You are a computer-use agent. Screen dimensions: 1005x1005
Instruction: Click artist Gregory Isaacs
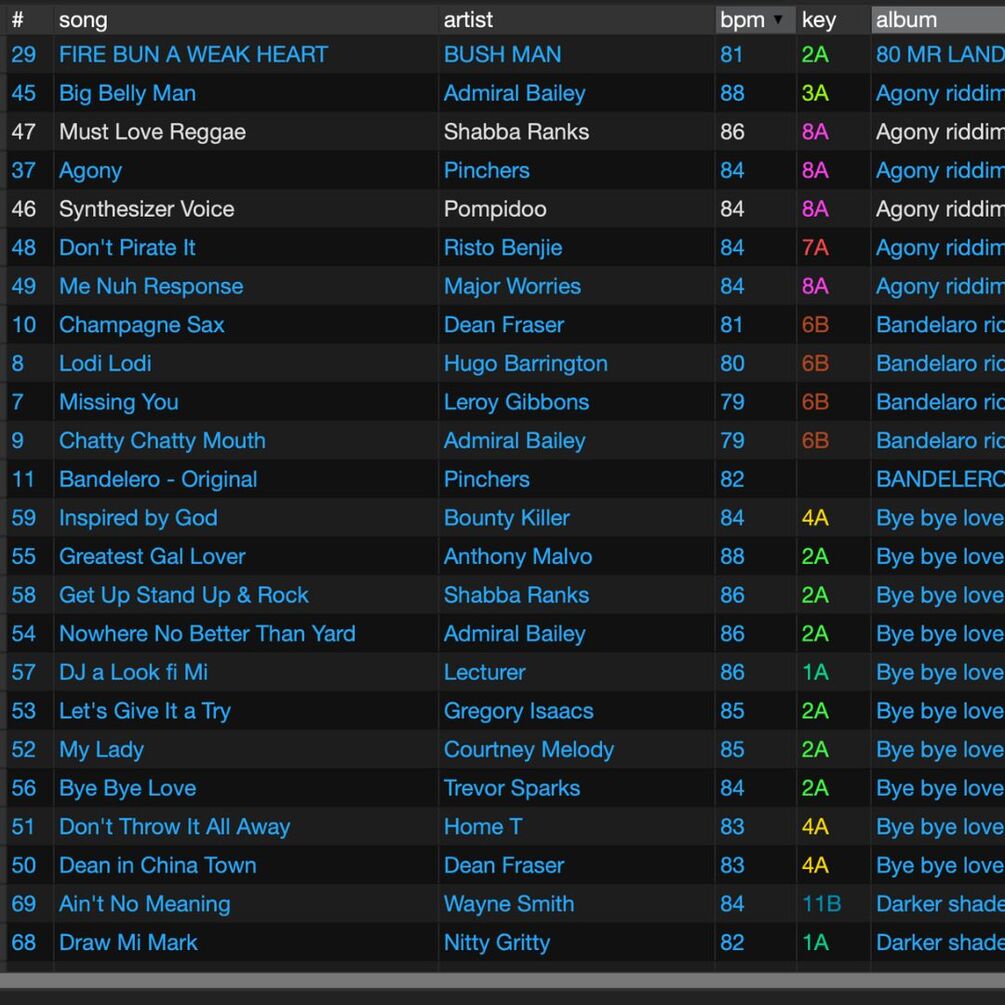tap(519, 711)
